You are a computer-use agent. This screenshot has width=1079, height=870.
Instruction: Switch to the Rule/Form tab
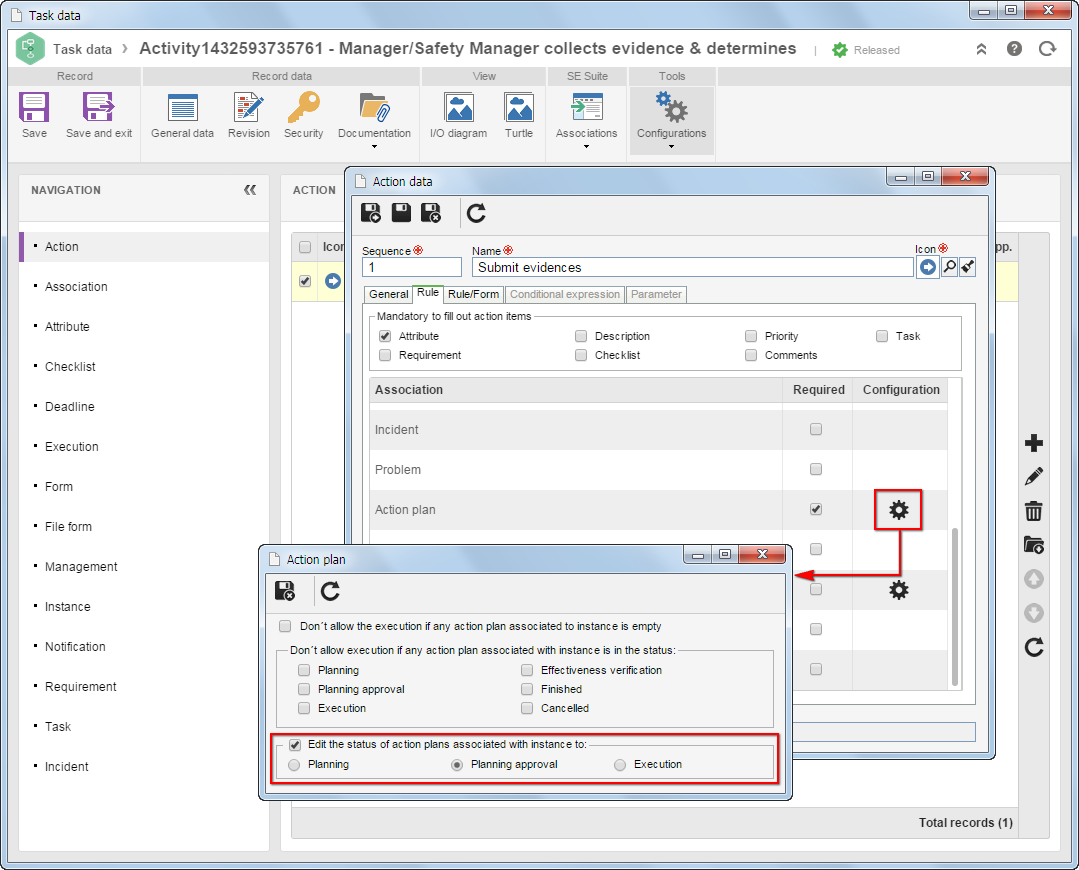click(473, 294)
